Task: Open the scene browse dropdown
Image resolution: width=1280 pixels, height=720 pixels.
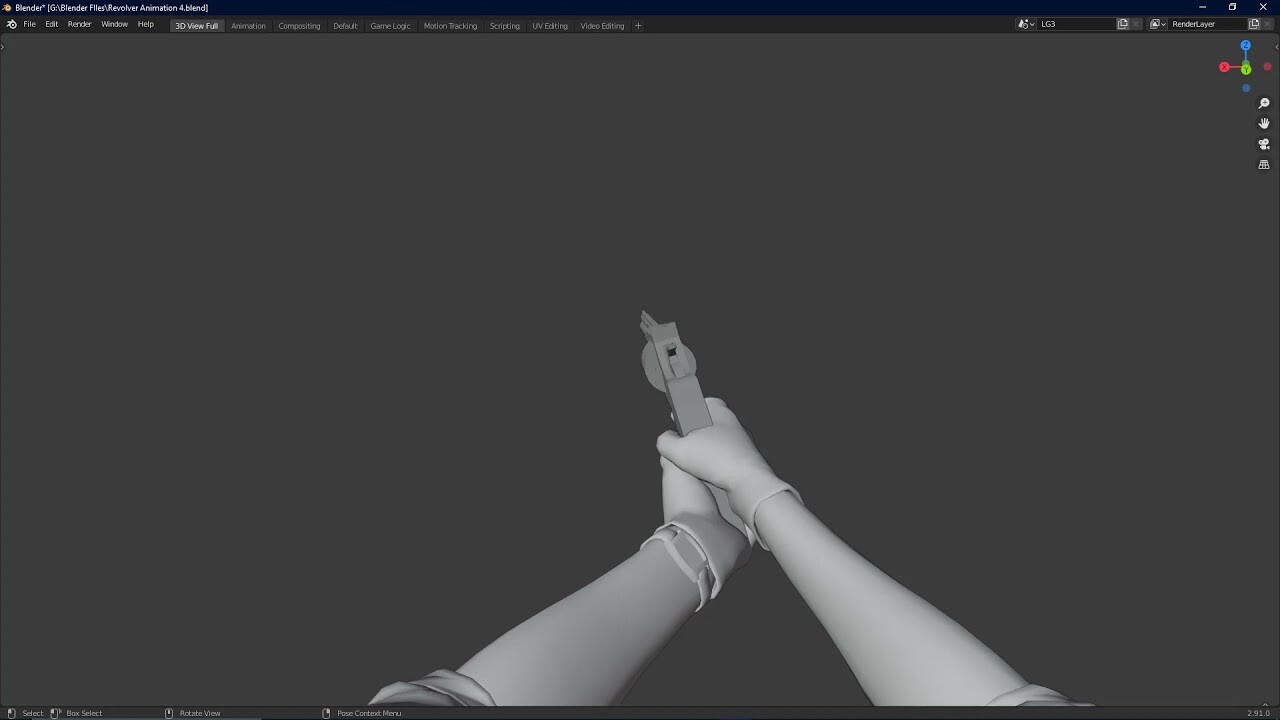Action: pyautogui.click(x=1025, y=24)
